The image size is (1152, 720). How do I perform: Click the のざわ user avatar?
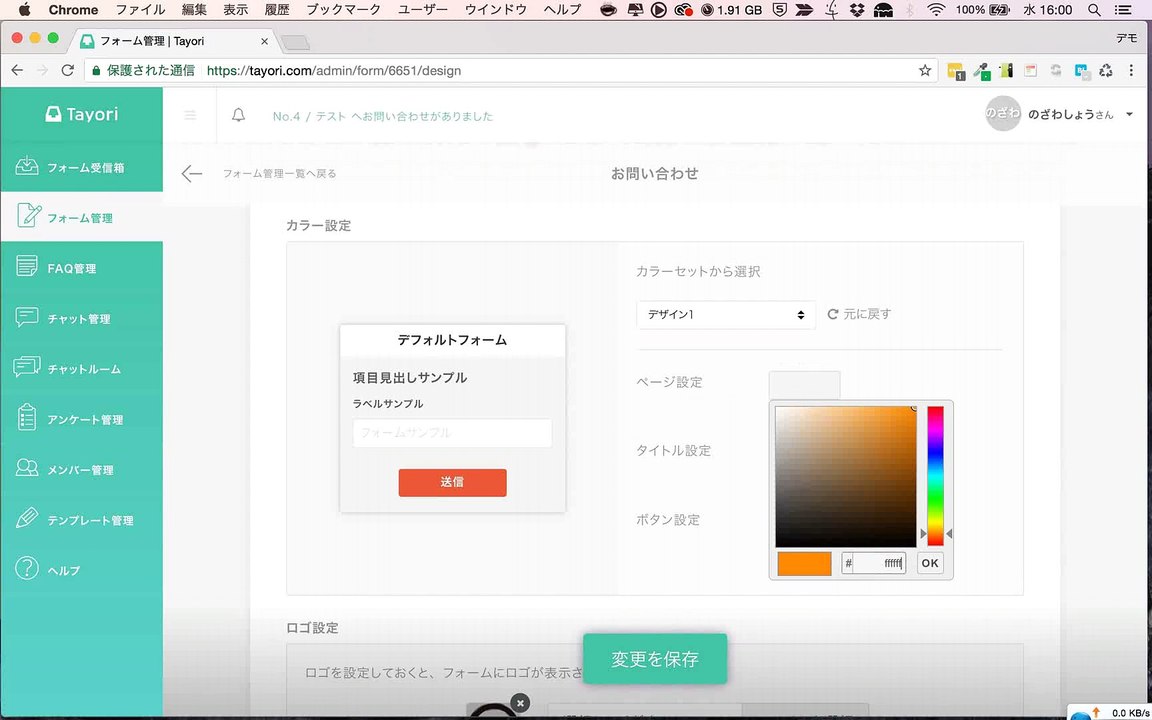pos(1003,114)
